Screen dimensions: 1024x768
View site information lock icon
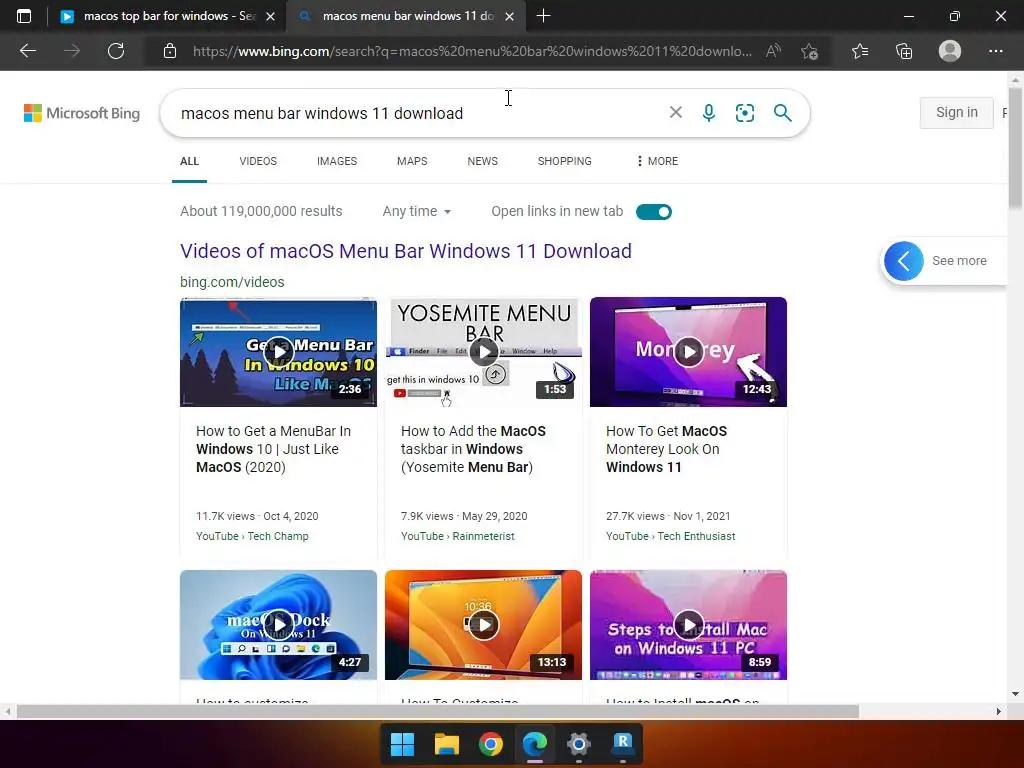170,51
